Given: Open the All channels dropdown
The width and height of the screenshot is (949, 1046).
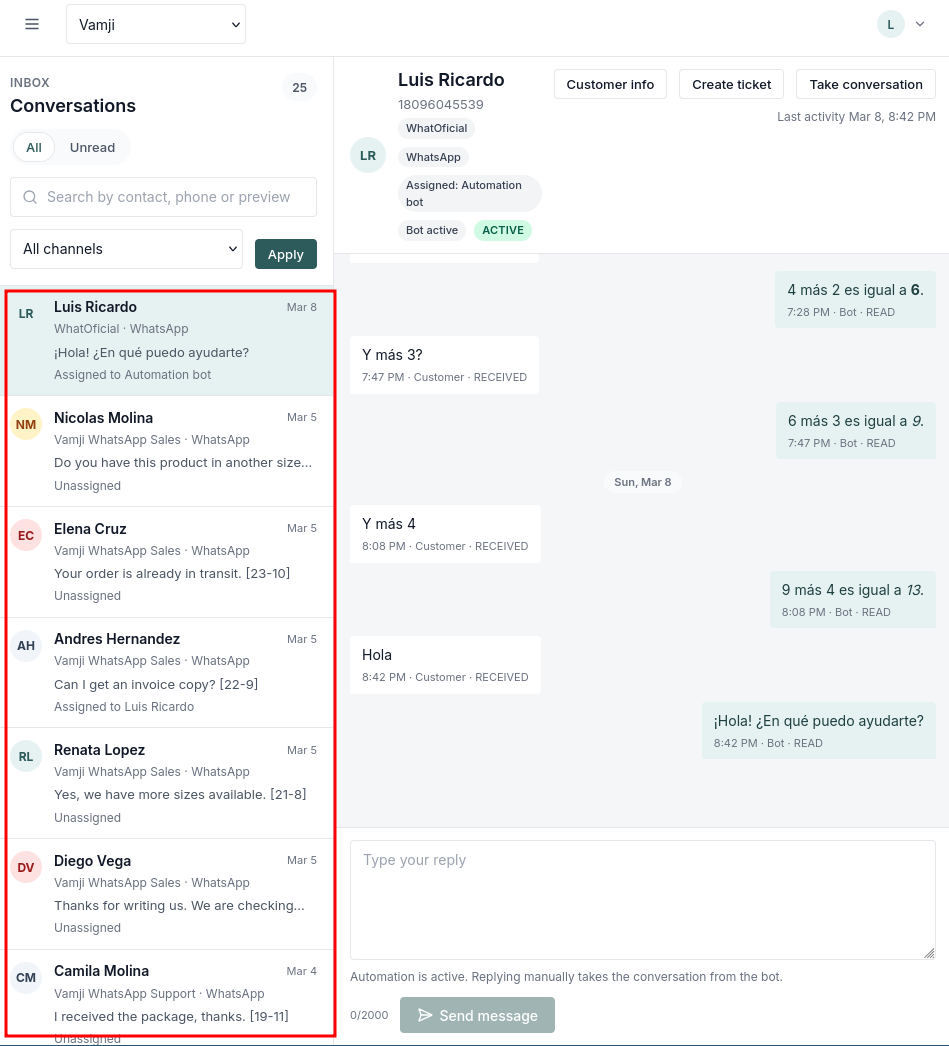Looking at the screenshot, I should [x=126, y=249].
